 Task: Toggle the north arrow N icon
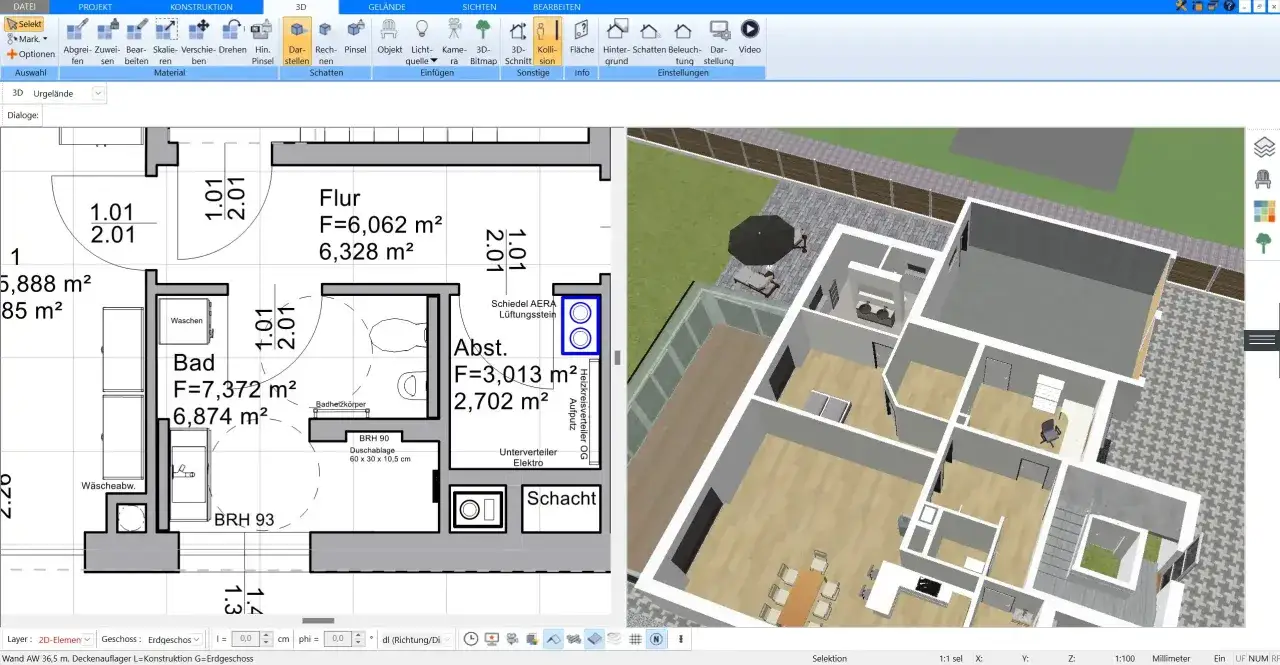tap(656, 639)
